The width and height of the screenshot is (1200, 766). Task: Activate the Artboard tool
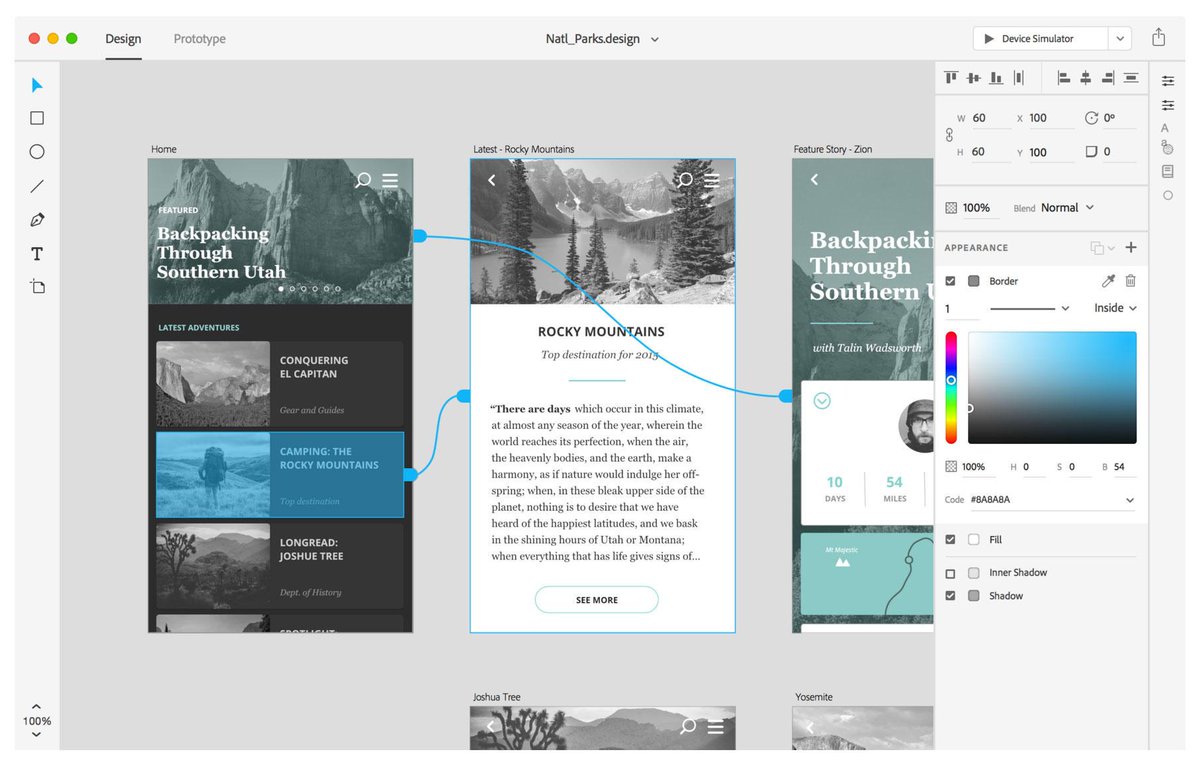pos(36,286)
